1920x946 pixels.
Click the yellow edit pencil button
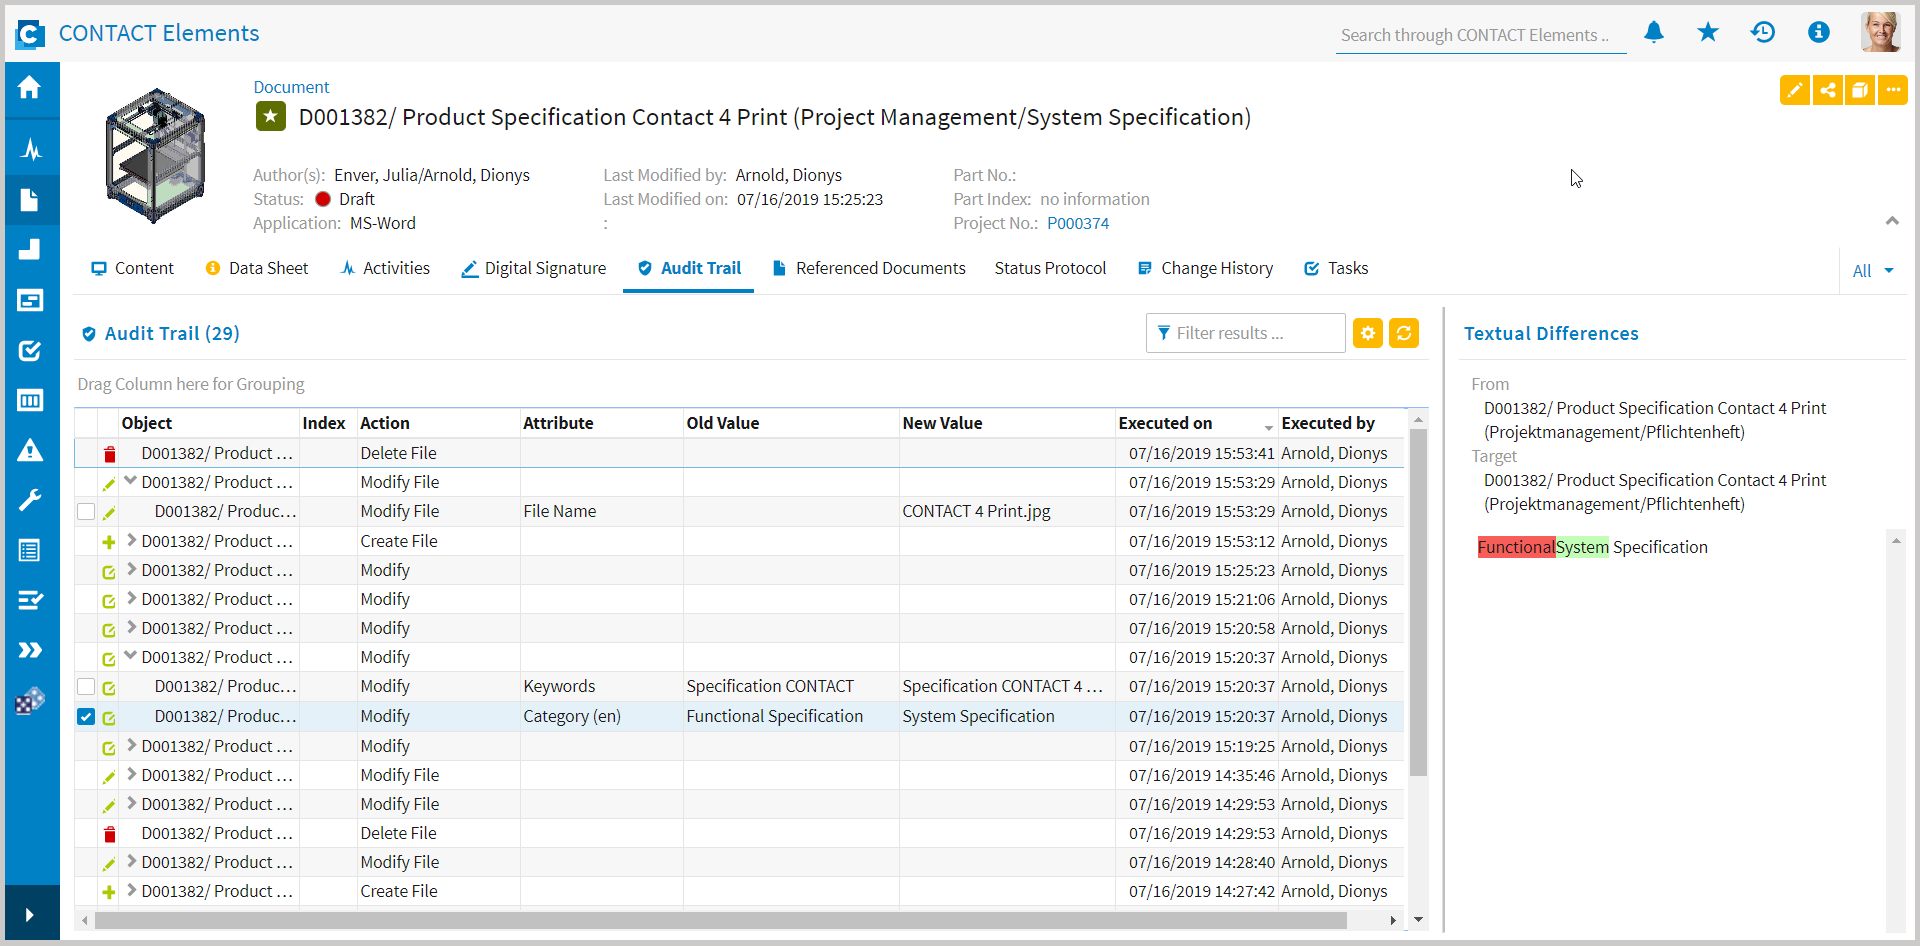click(x=1795, y=90)
